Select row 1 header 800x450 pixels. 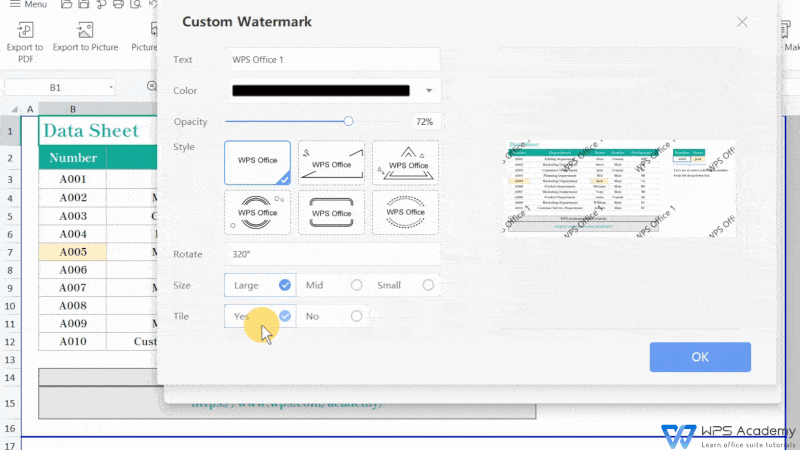[x=10, y=131]
